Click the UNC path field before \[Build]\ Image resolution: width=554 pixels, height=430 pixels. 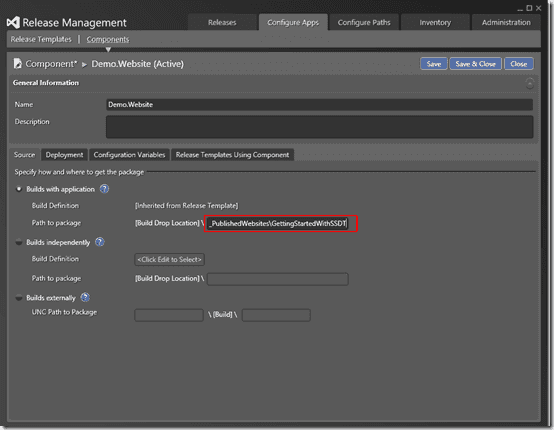coord(169,315)
